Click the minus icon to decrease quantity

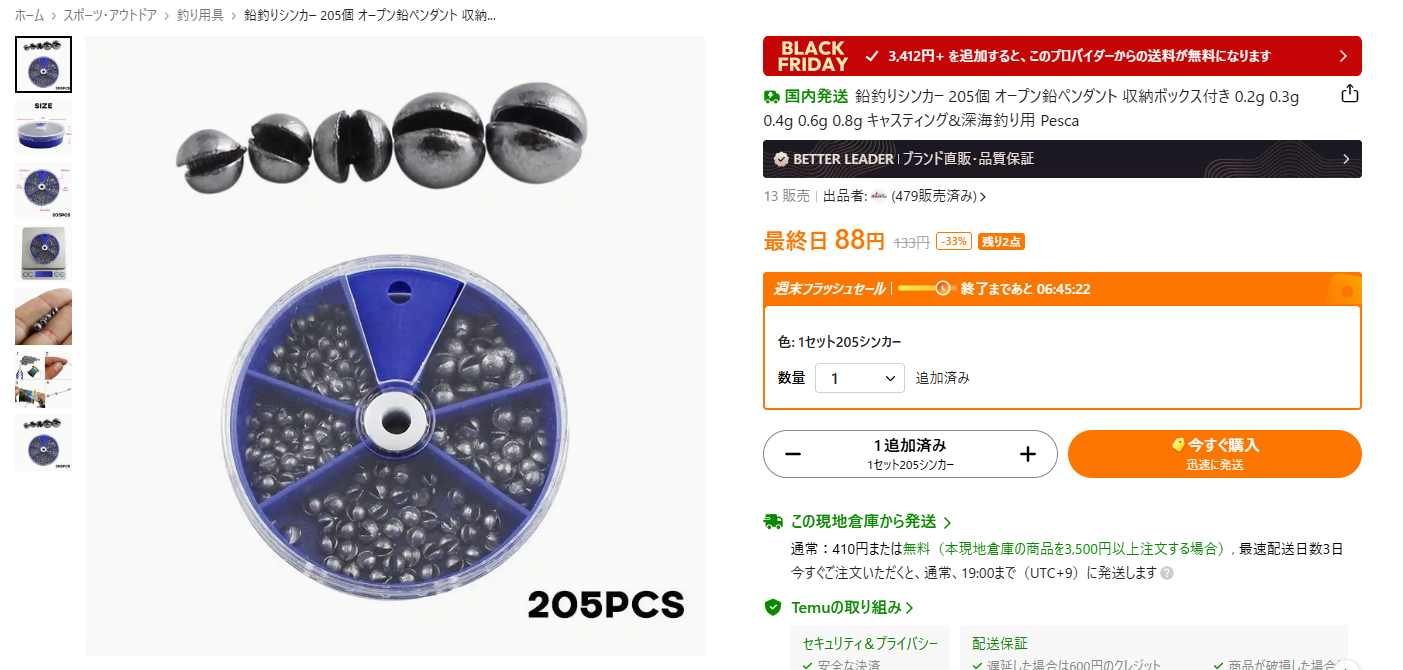pos(793,454)
